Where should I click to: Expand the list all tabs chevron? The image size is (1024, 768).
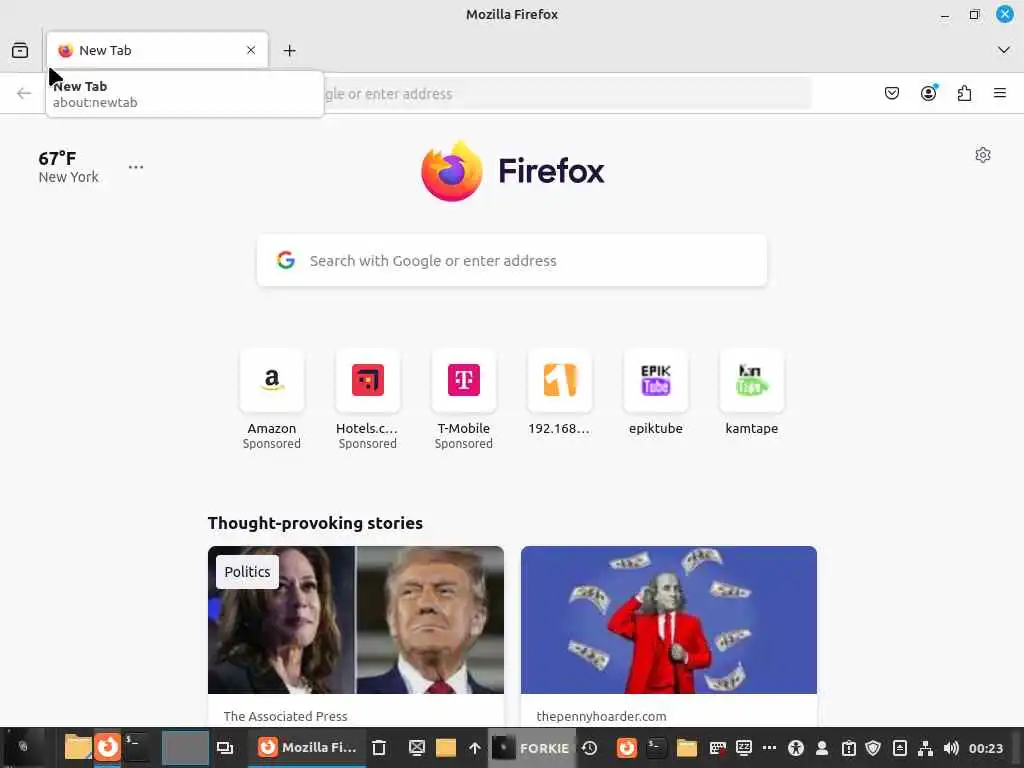tap(1004, 50)
